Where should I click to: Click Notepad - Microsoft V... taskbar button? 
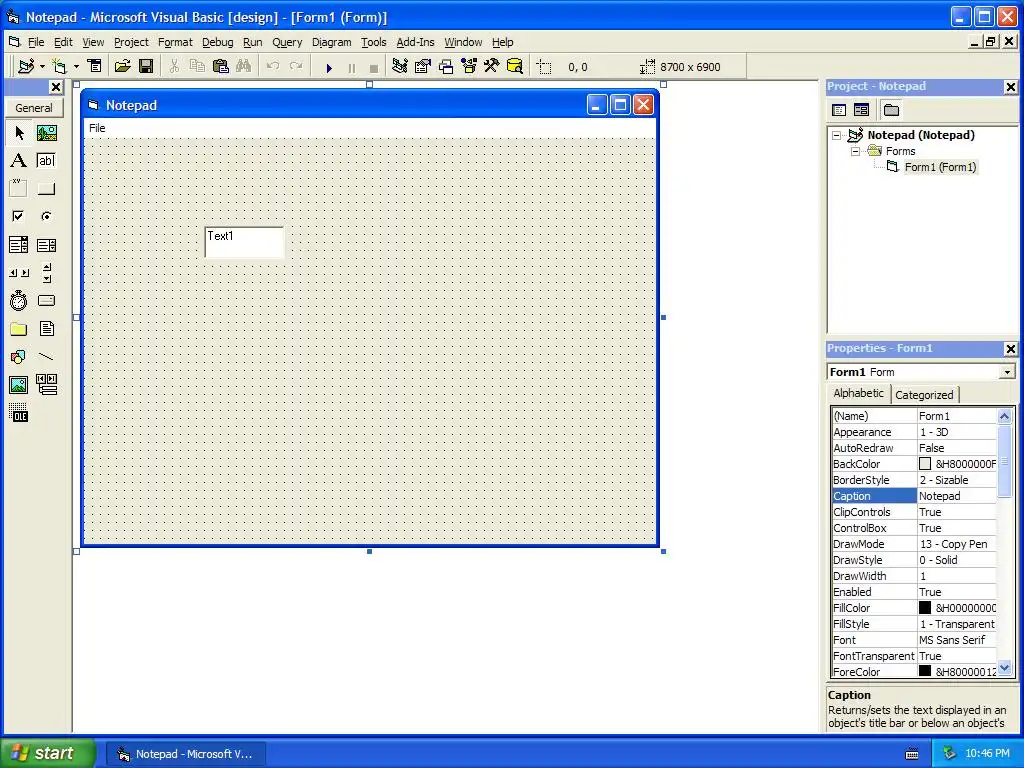pos(185,754)
